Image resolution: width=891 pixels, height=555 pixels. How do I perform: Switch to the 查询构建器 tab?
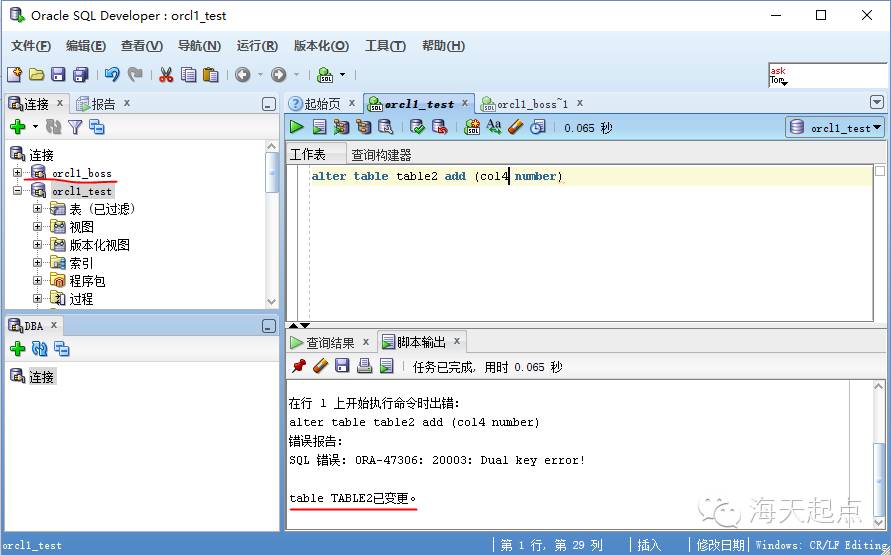click(x=381, y=155)
